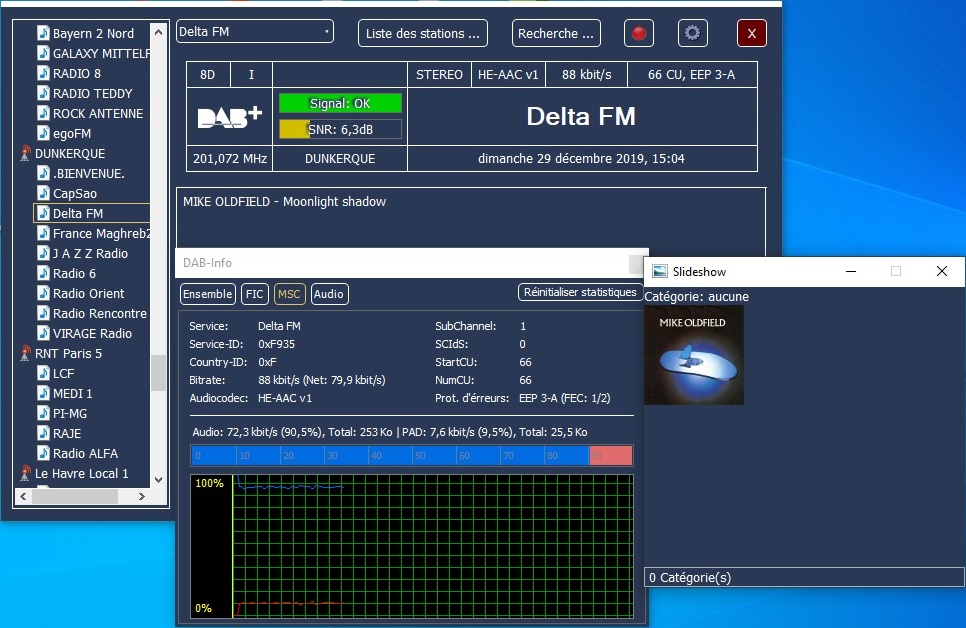966x628 pixels.
Task: Click the RNT Paris 5 antenna icon
Action: 25,353
